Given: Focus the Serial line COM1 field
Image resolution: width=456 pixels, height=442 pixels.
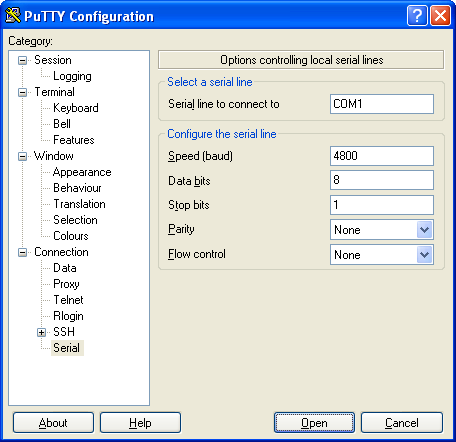Looking at the screenshot, I should click(x=382, y=104).
